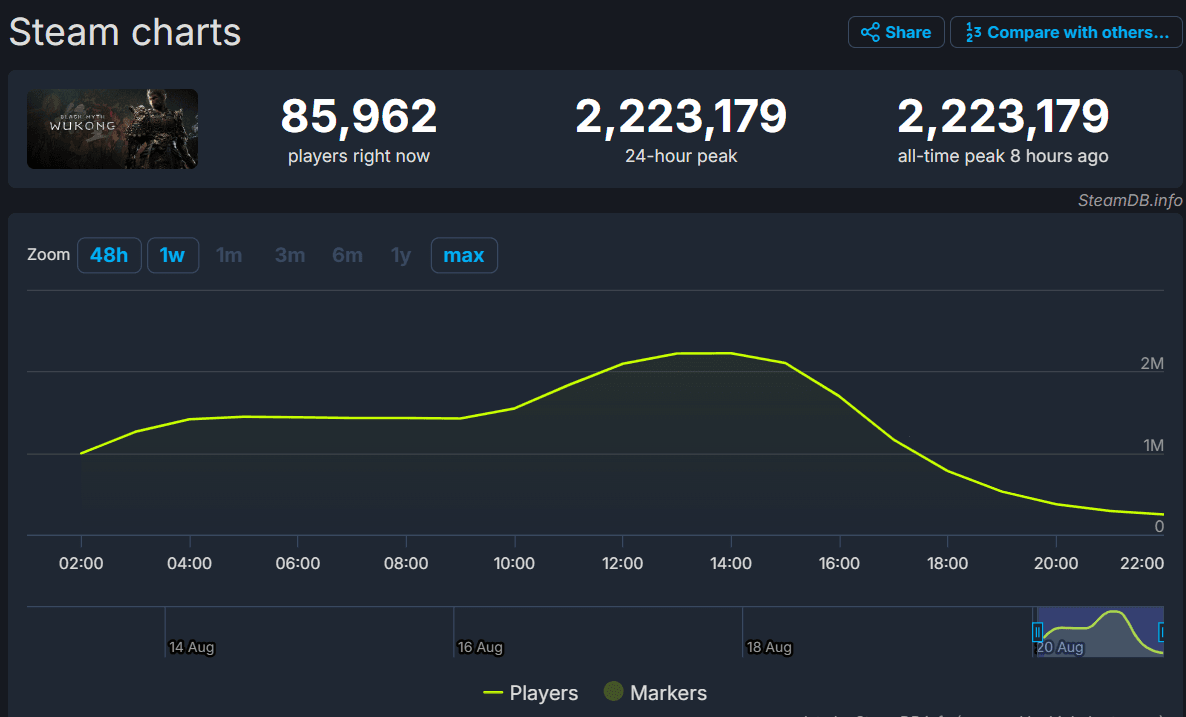Click the Steam charts heading
The image size is (1186, 717).
point(125,33)
